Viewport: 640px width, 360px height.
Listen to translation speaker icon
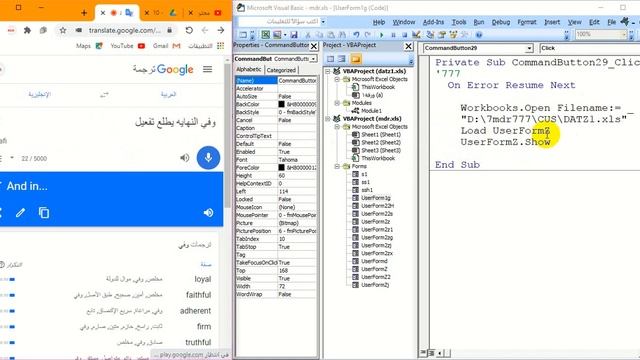[209, 213]
